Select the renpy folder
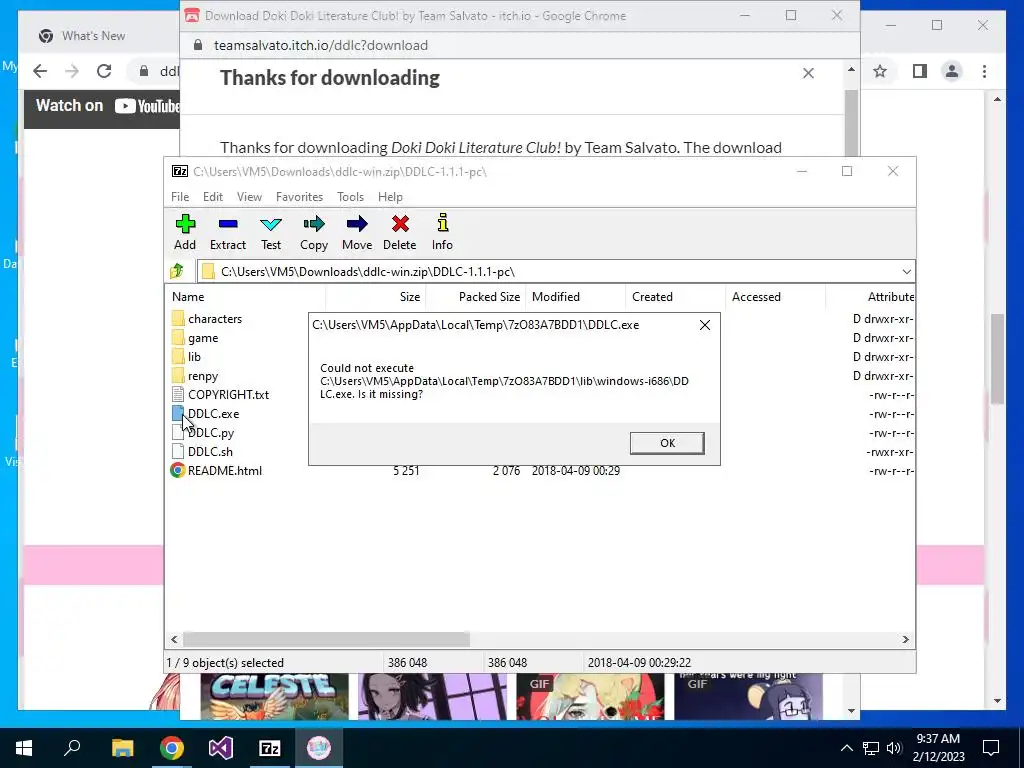Viewport: 1024px width, 768px height. point(195,376)
